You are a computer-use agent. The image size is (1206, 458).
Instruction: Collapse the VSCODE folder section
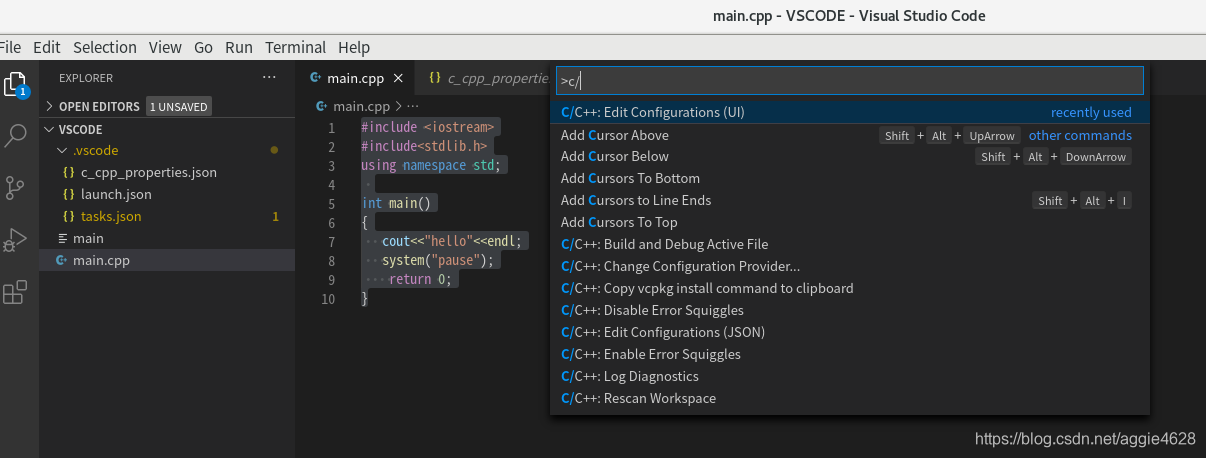51,129
